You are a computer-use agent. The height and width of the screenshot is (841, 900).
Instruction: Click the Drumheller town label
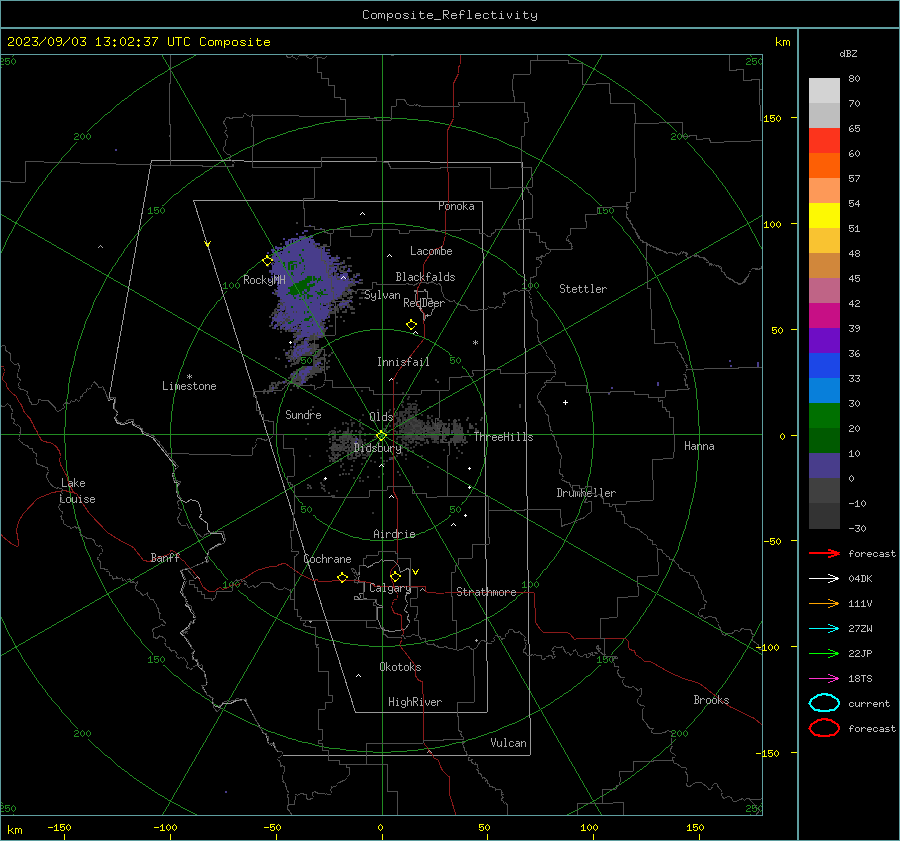(586, 493)
